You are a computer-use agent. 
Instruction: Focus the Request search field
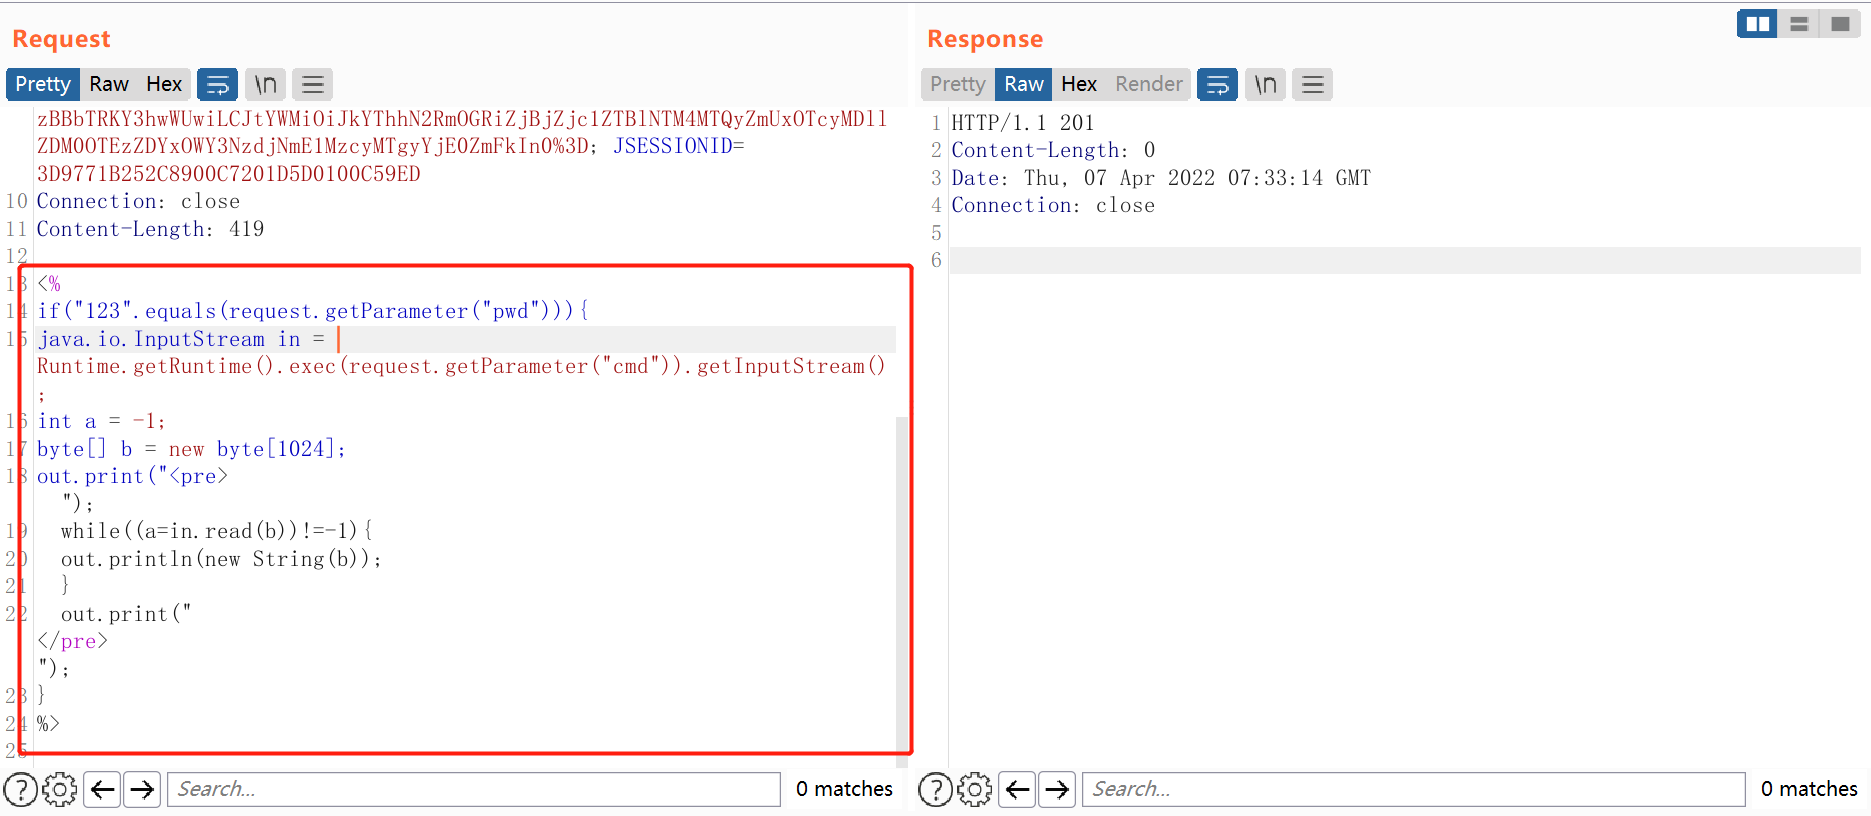click(x=474, y=789)
